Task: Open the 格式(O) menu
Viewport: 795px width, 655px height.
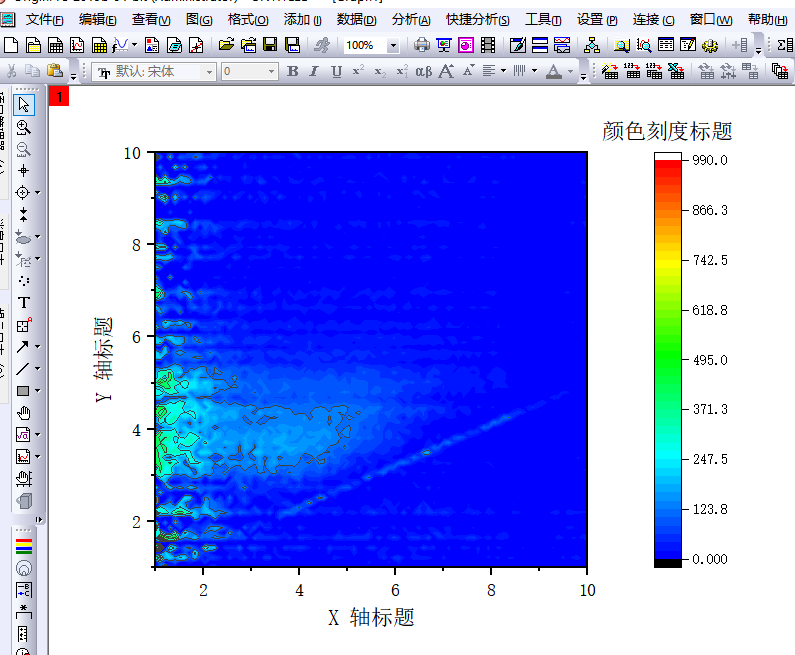Action: [248, 20]
